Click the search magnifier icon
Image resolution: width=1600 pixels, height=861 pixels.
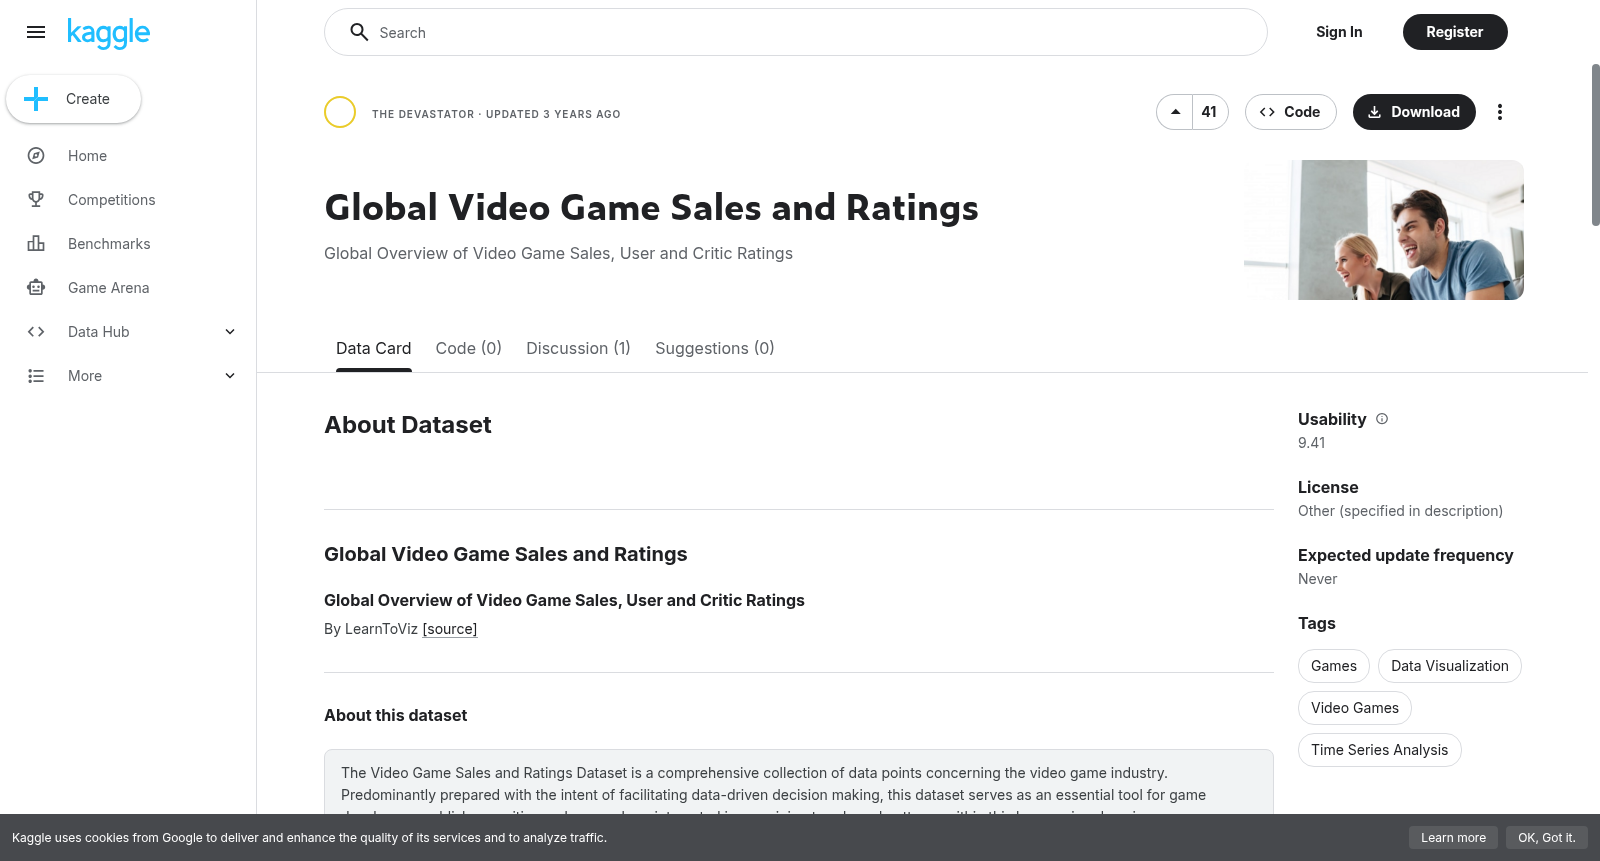359,32
